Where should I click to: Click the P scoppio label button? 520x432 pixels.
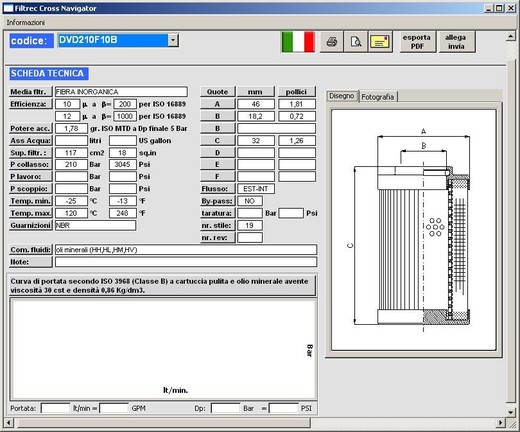[x=30, y=189]
